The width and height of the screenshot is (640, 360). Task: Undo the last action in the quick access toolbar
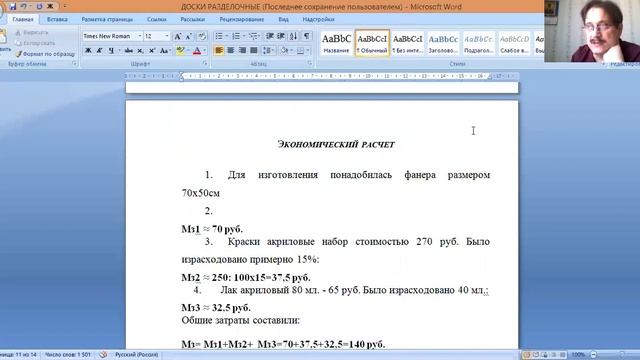pyautogui.click(x=24, y=7)
